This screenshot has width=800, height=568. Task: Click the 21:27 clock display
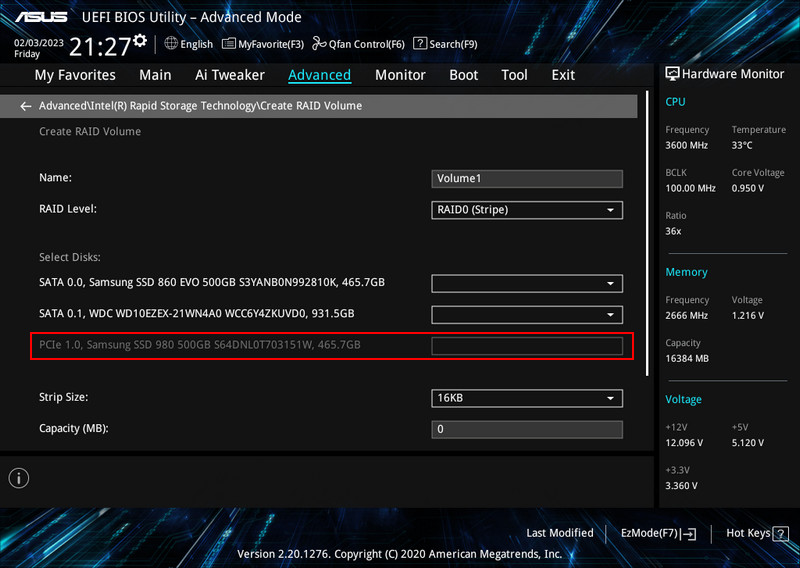click(100, 46)
